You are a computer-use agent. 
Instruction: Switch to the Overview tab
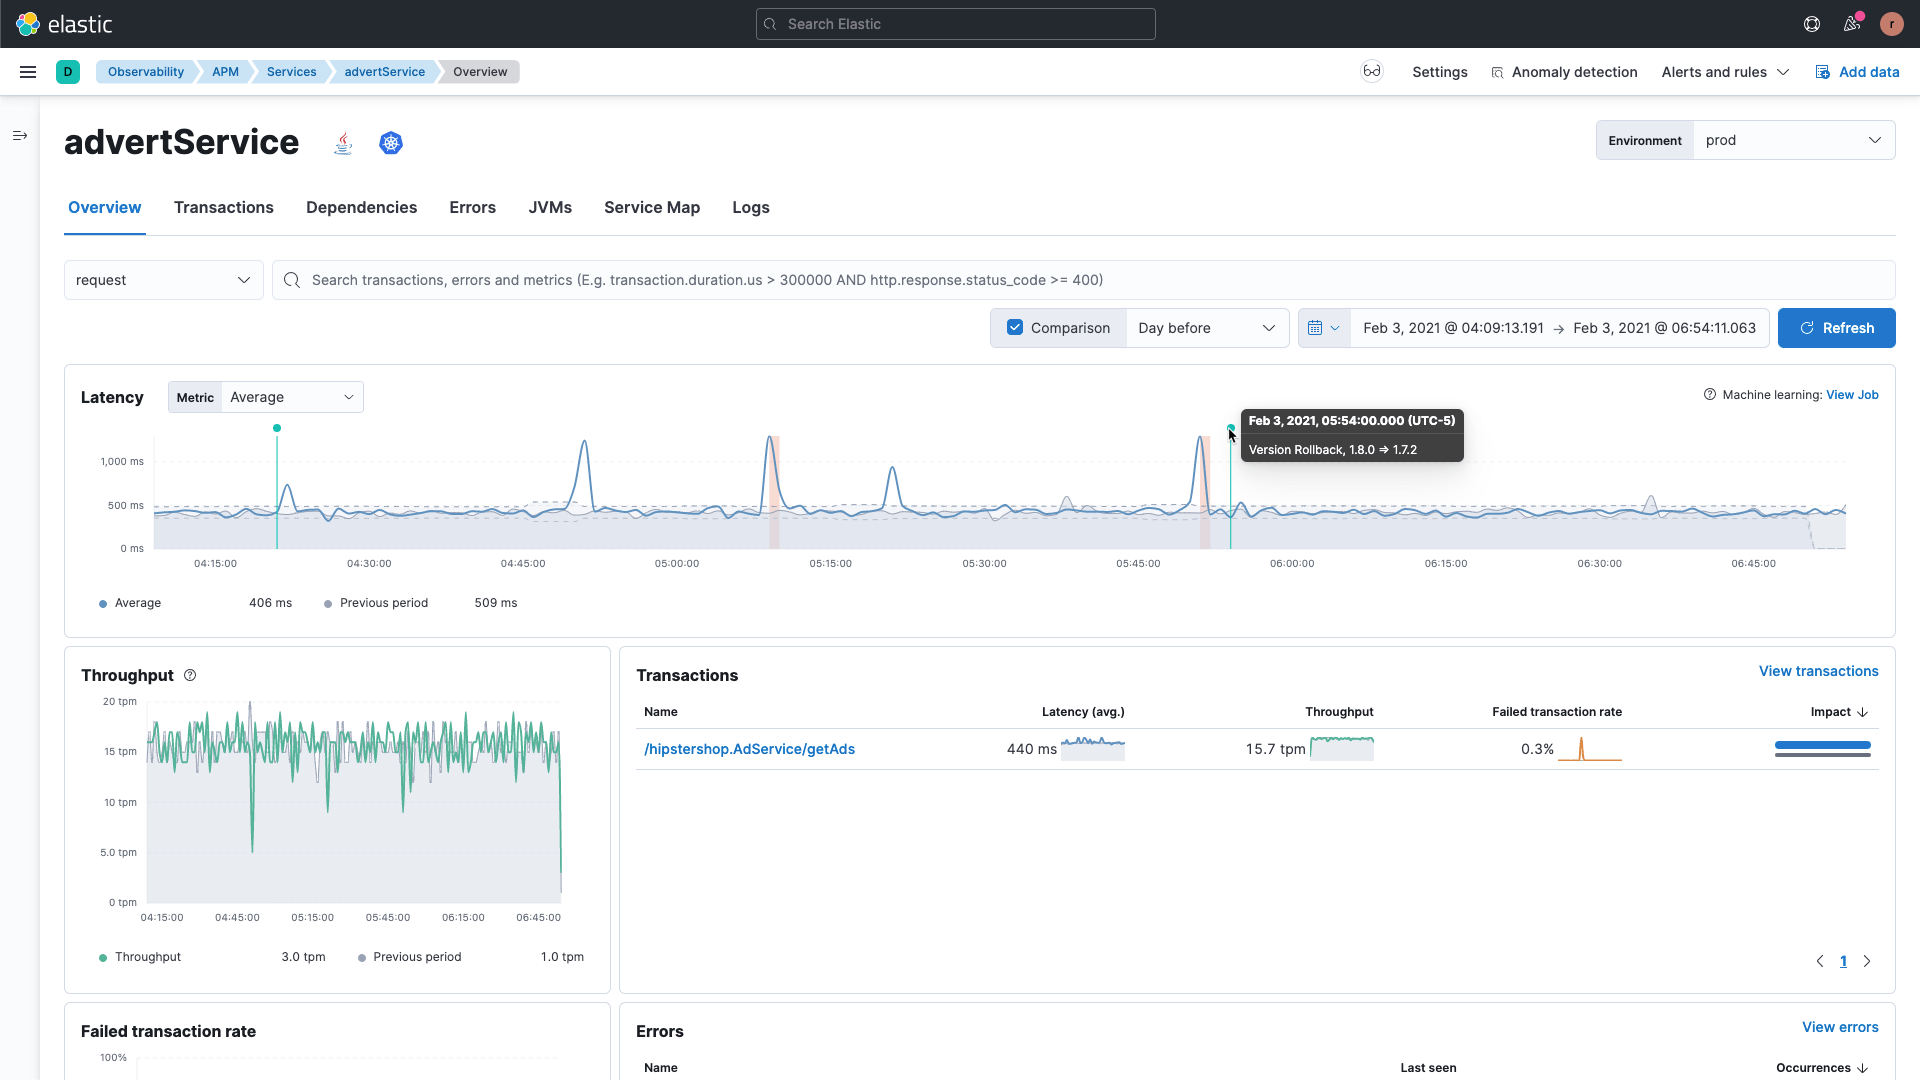[105, 207]
